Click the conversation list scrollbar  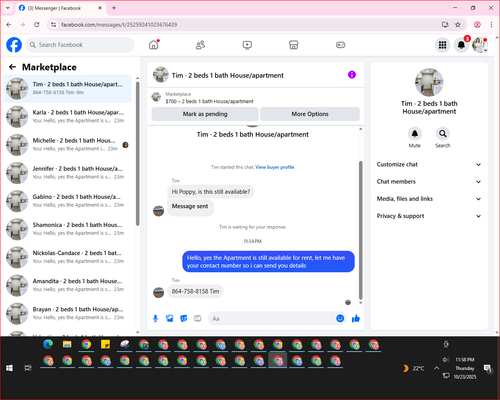pyautogui.click(x=138, y=153)
